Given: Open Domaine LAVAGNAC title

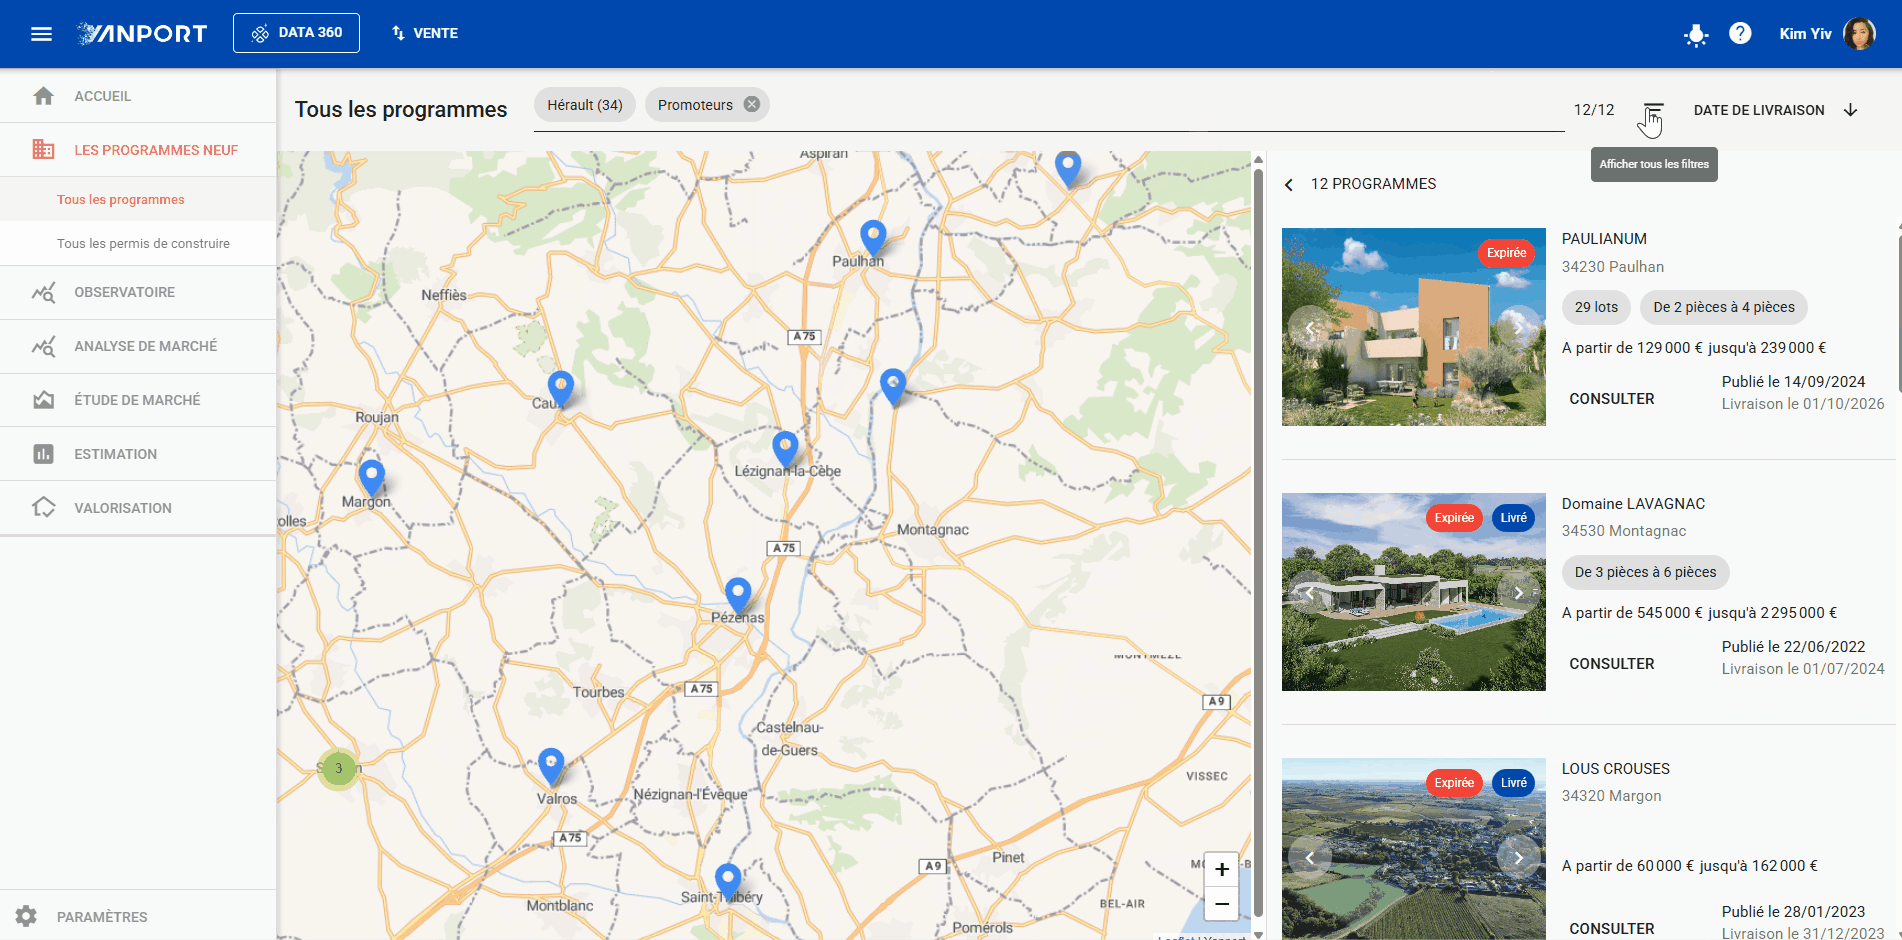Looking at the screenshot, I should [1633, 504].
